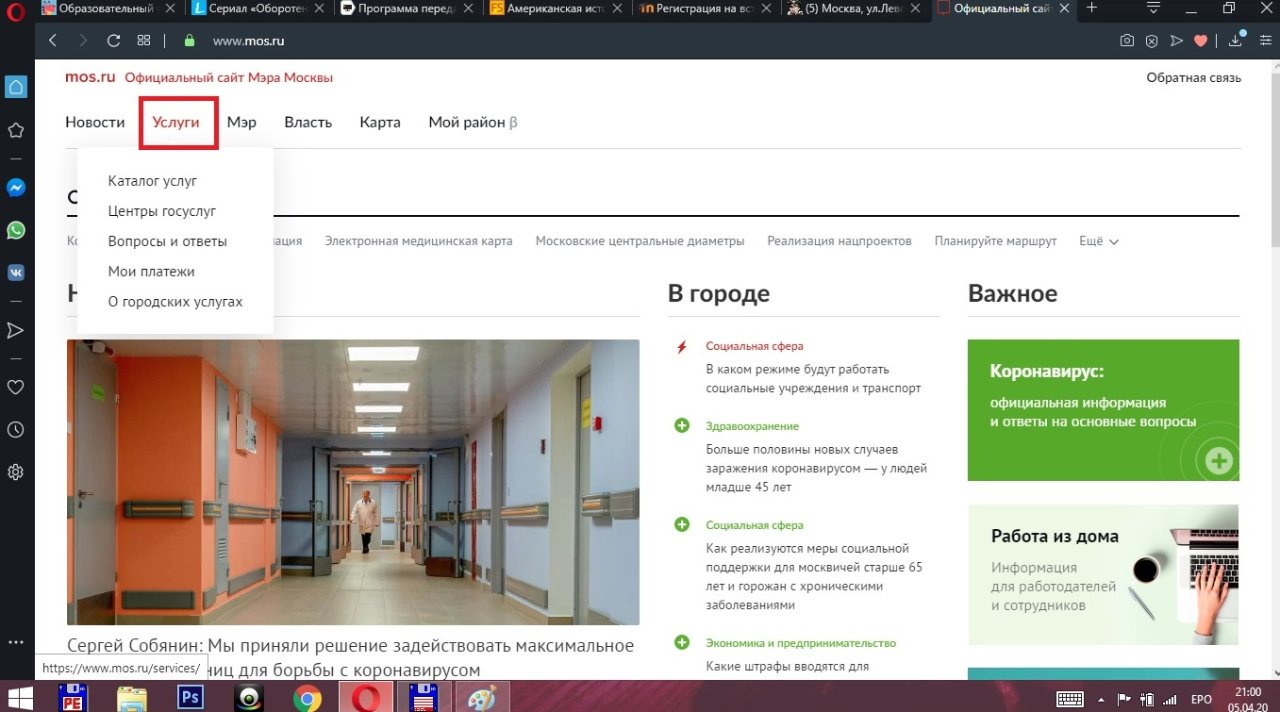This screenshot has height=712, width=1280.
Task: Show hidden tray icons arrow
Action: [1102, 699]
